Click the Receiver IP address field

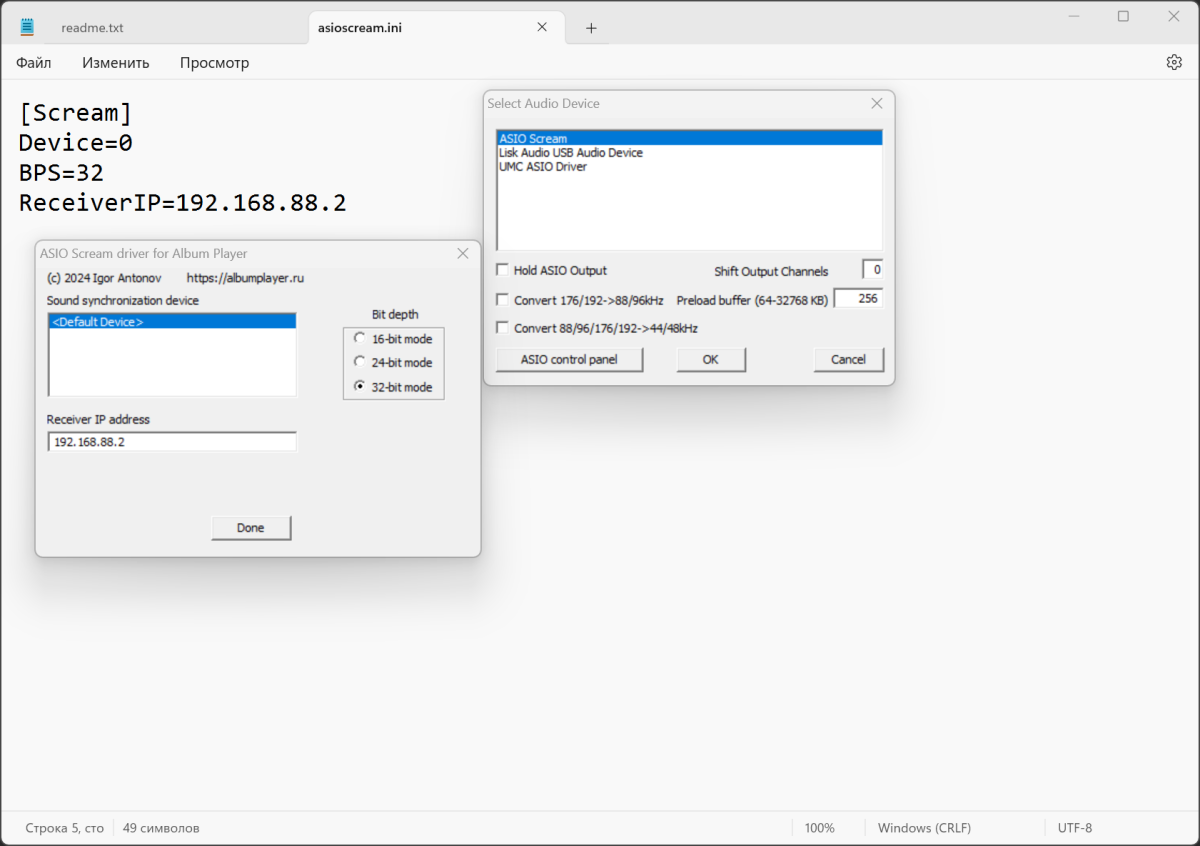[x=172, y=441]
